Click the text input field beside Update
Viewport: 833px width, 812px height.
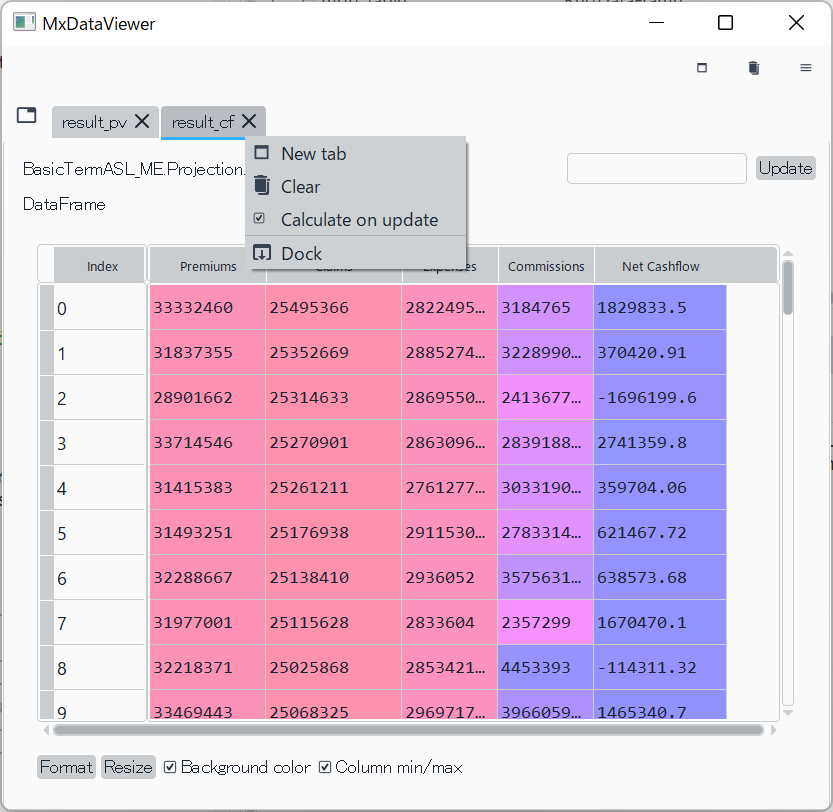point(656,168)
